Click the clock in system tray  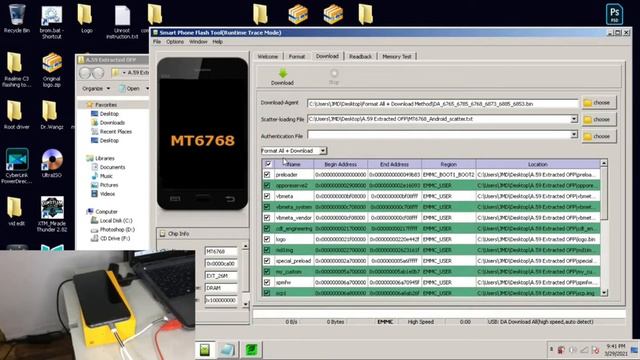(x=616, y=350)
